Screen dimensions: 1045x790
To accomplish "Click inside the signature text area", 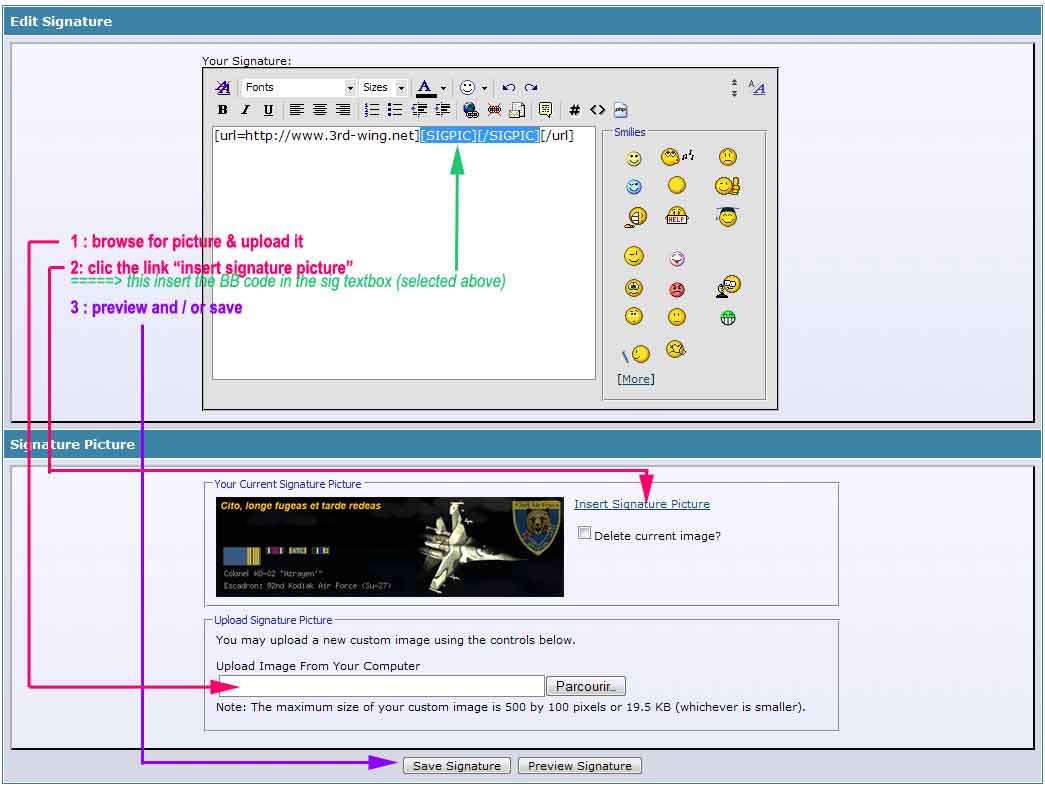I will pos(404,253).
